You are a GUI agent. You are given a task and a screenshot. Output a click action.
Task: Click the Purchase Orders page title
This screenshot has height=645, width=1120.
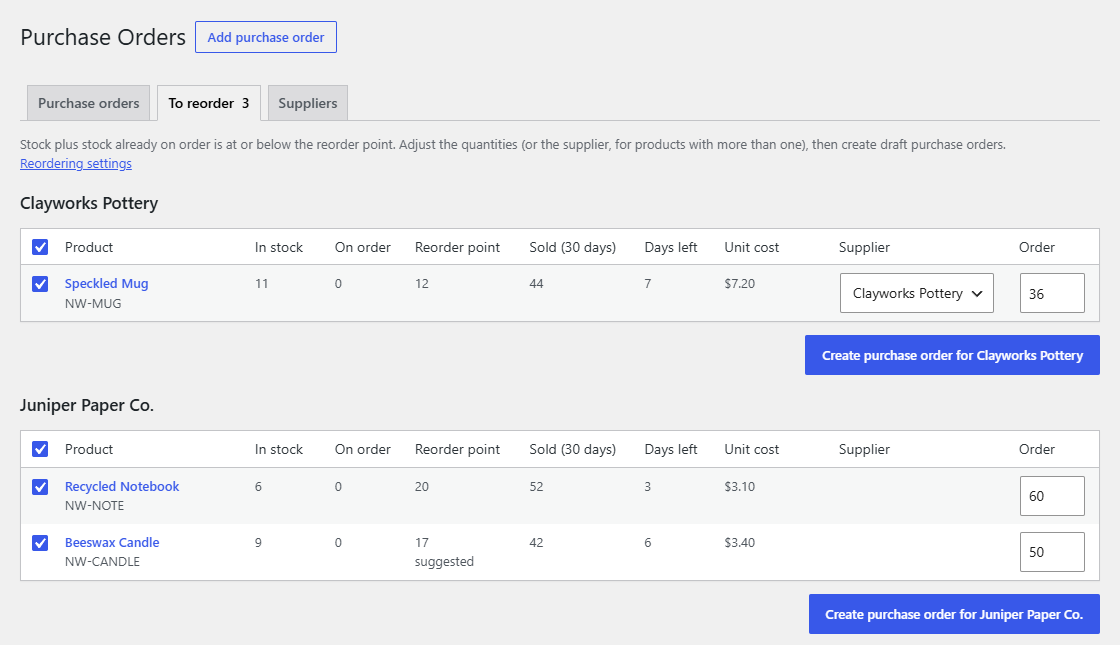(103, 37)
